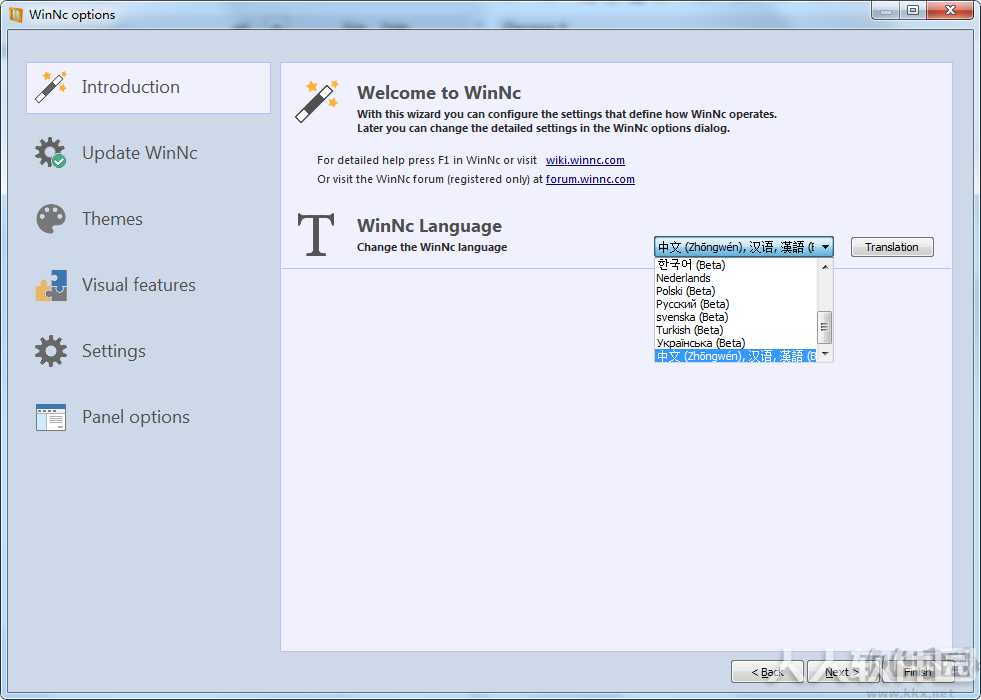Pick Polski (Beta) language
Viewport: 981px width, 700px height.
[x=735, y=291]
